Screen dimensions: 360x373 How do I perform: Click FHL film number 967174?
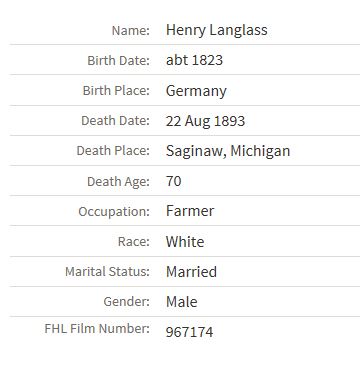(x=189, y=332)
